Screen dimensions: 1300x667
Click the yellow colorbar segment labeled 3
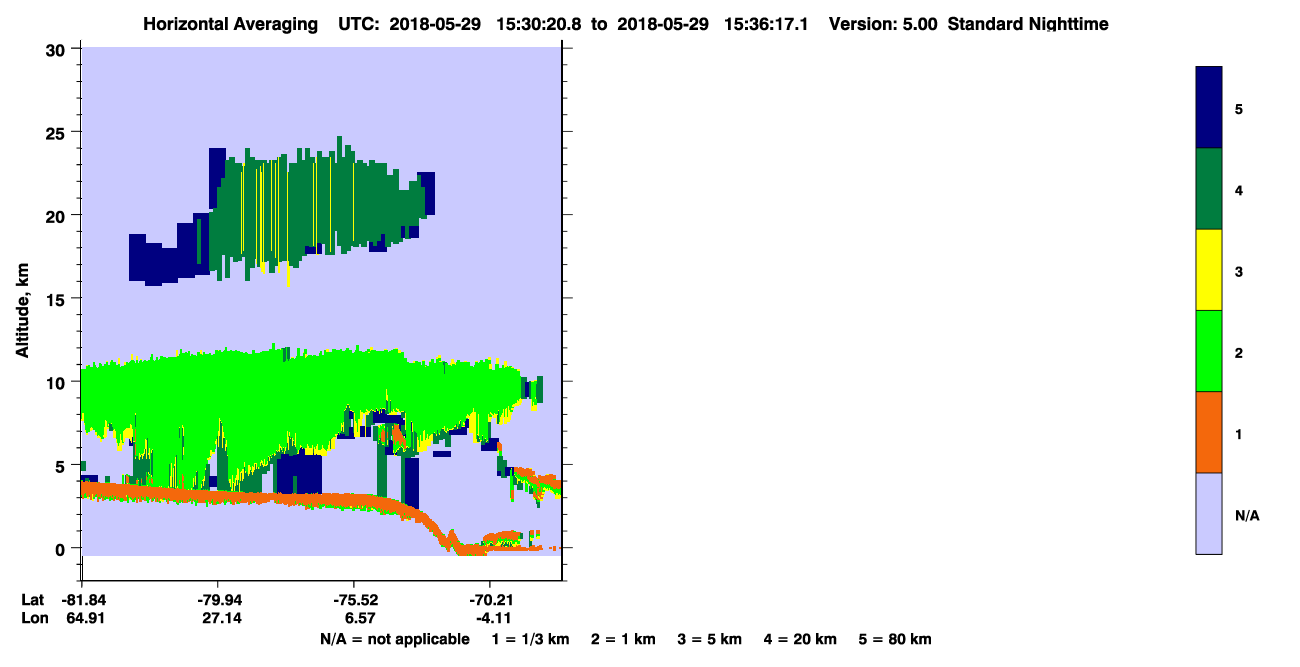pos(1208,270)
